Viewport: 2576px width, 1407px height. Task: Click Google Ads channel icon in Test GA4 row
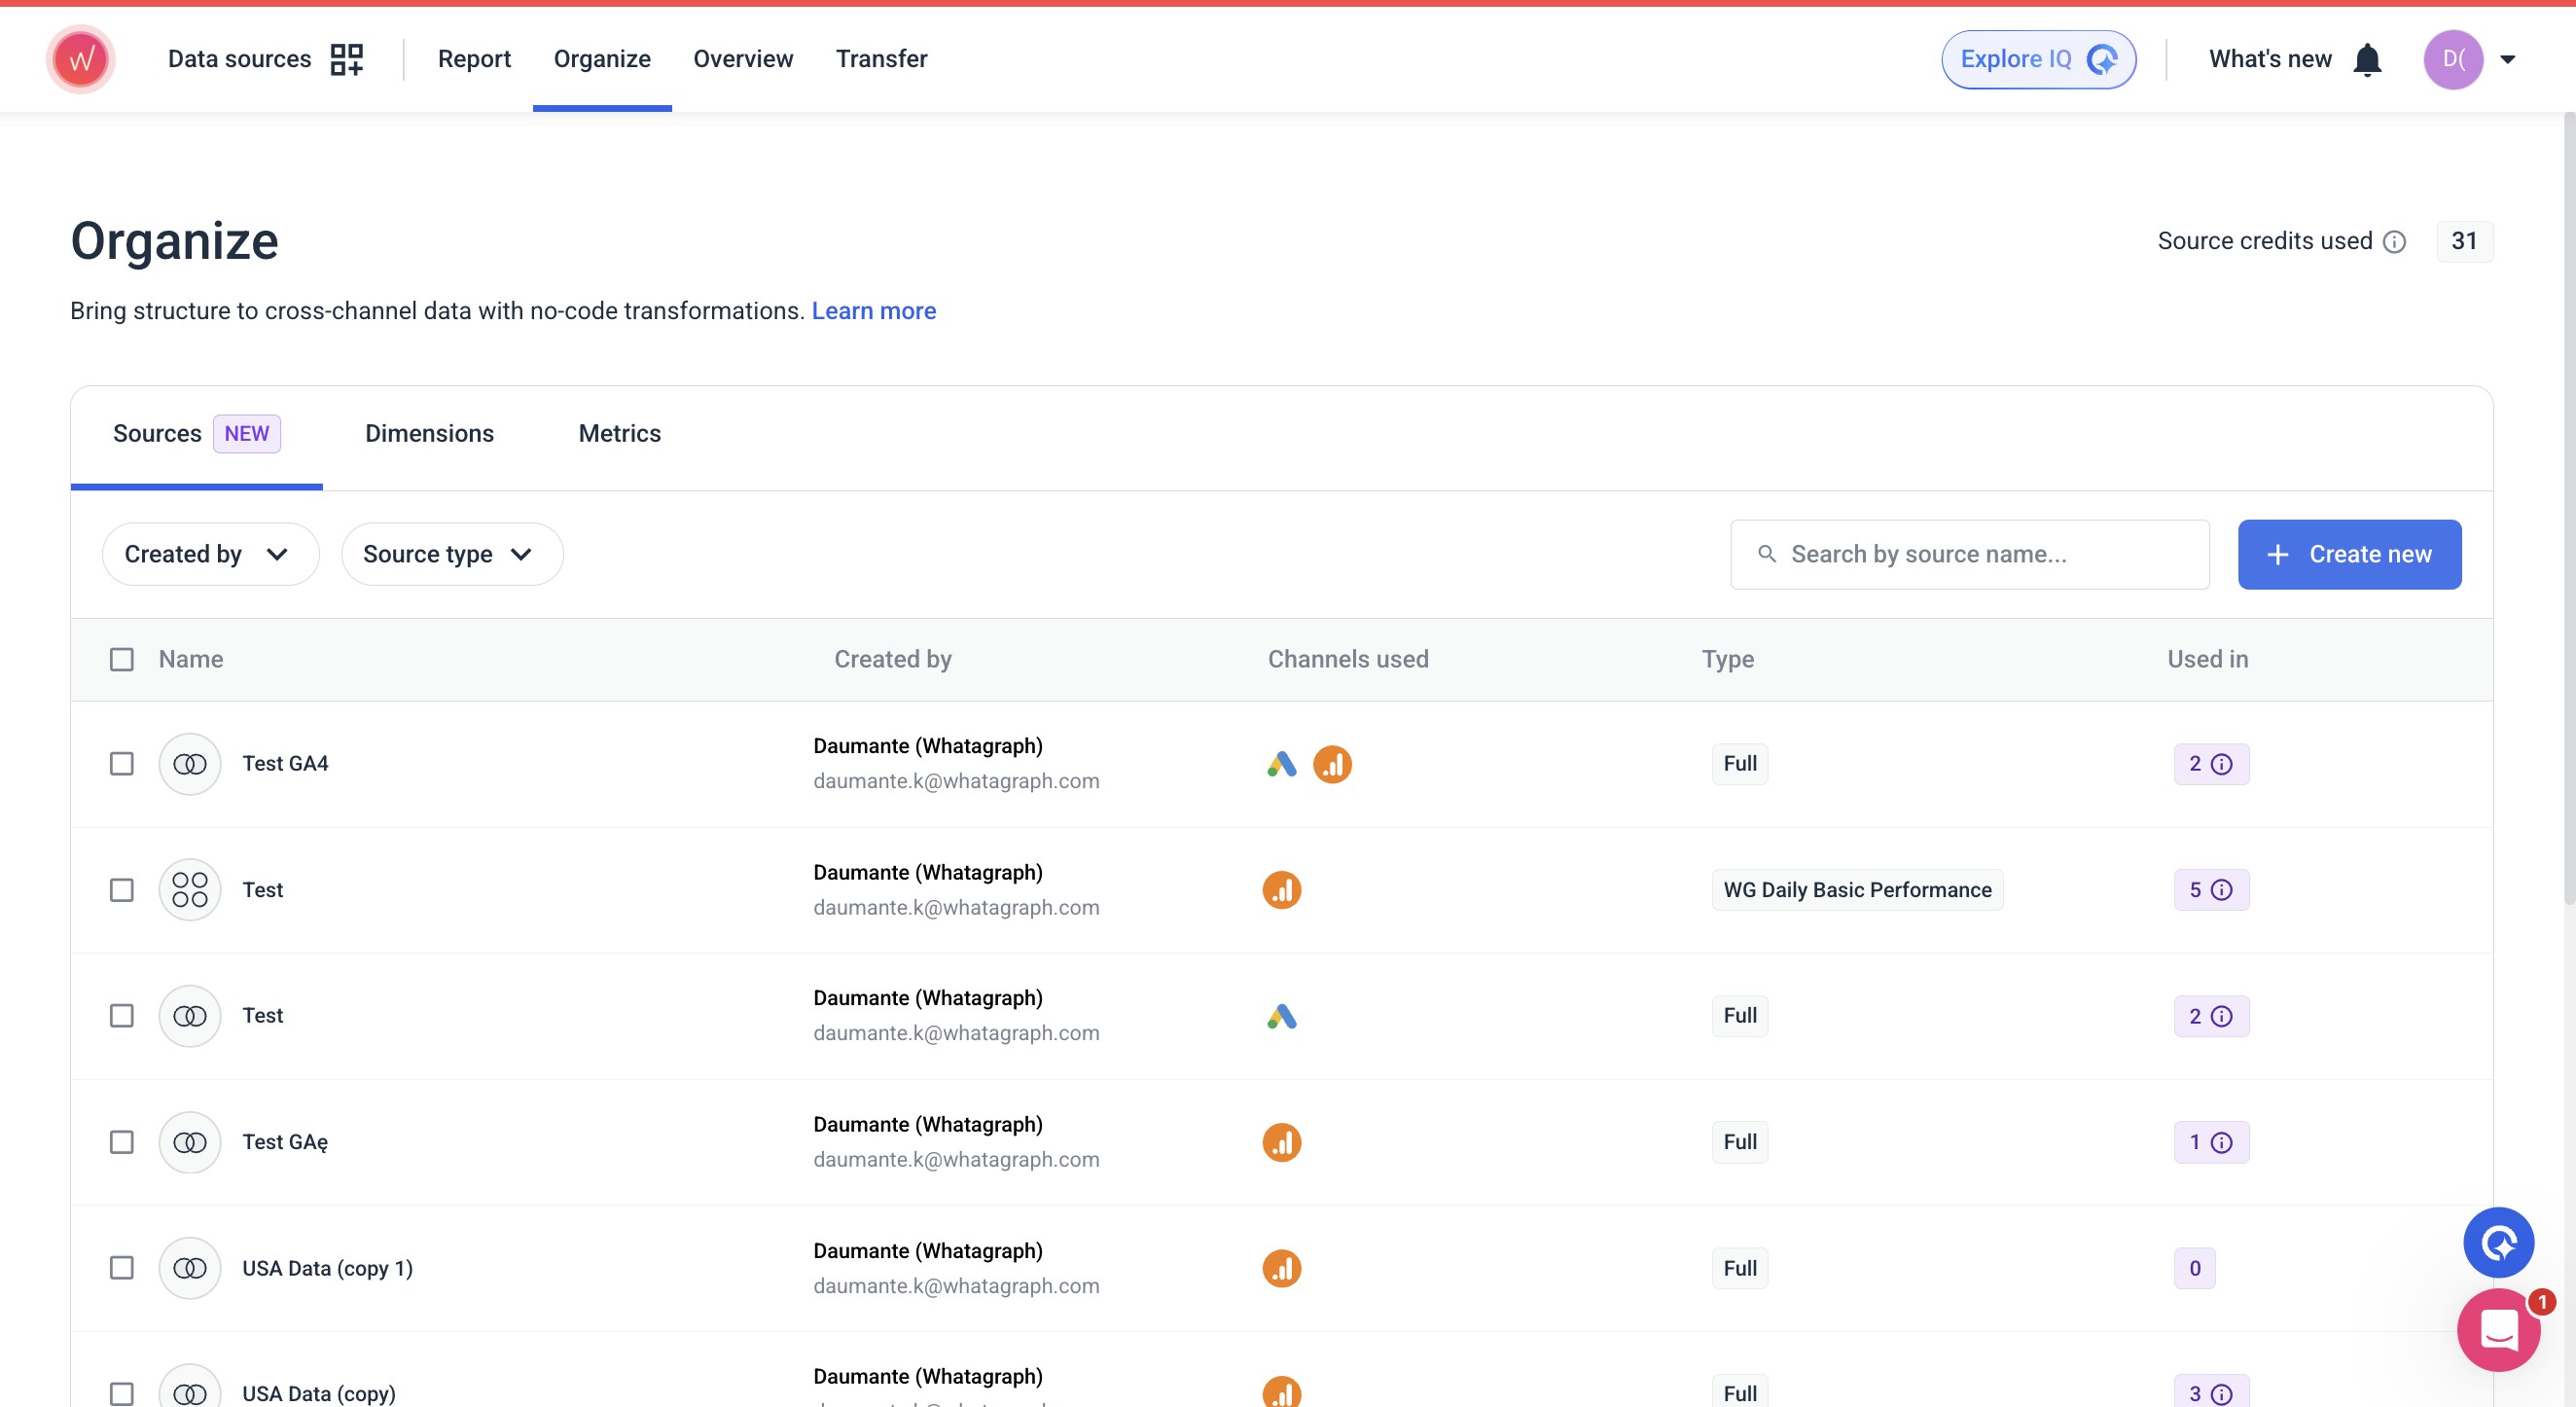click(1282, 764)
